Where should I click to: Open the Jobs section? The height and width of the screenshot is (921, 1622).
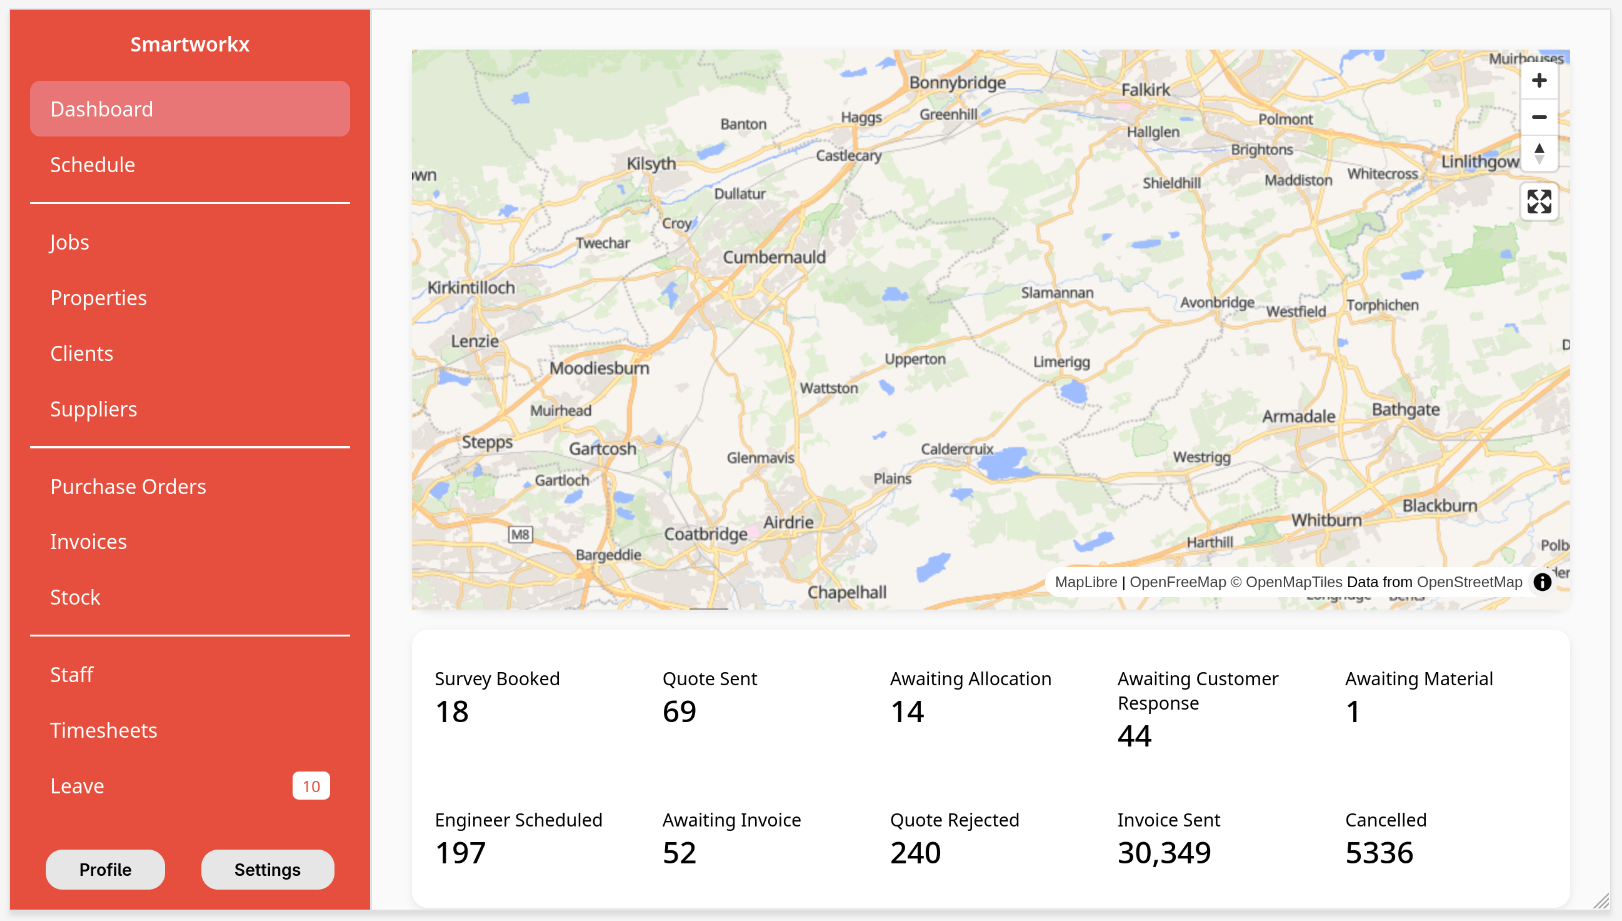[x=70, y=243]
